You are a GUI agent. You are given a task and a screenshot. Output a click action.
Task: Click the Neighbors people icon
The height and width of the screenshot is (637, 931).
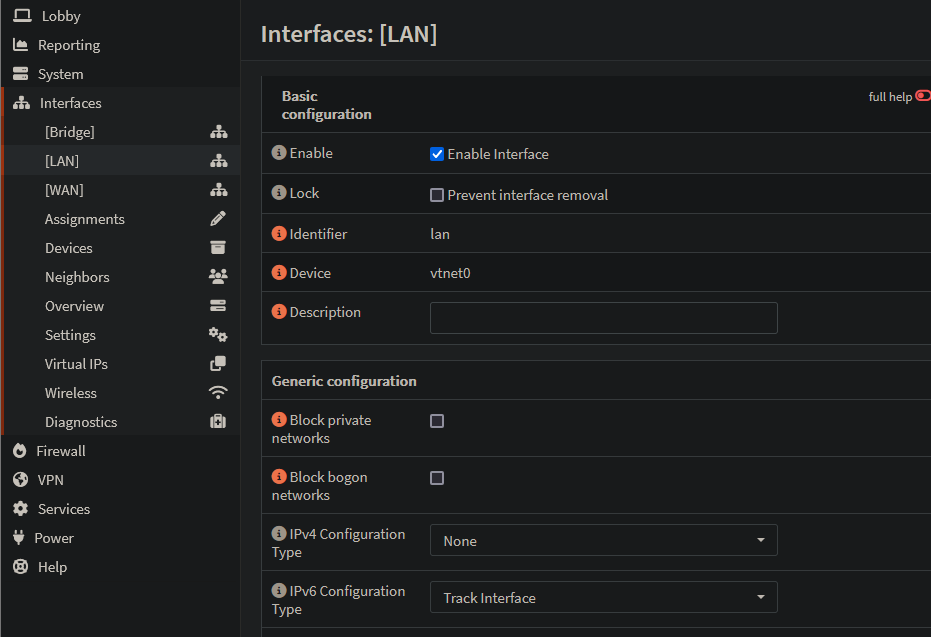pyautogui.click(x=218, y=277)
